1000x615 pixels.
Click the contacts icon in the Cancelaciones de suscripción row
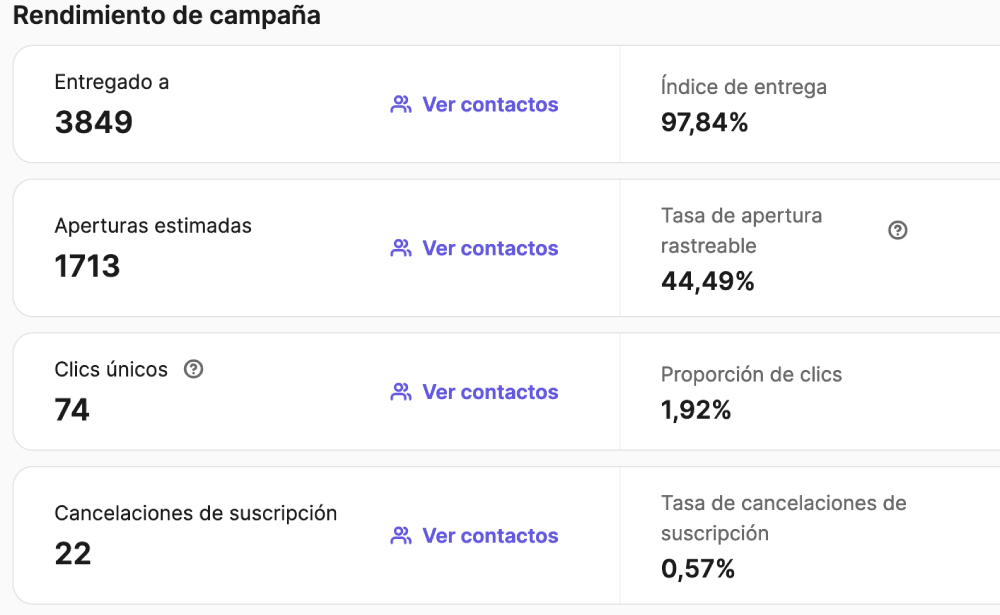(401, 535)
